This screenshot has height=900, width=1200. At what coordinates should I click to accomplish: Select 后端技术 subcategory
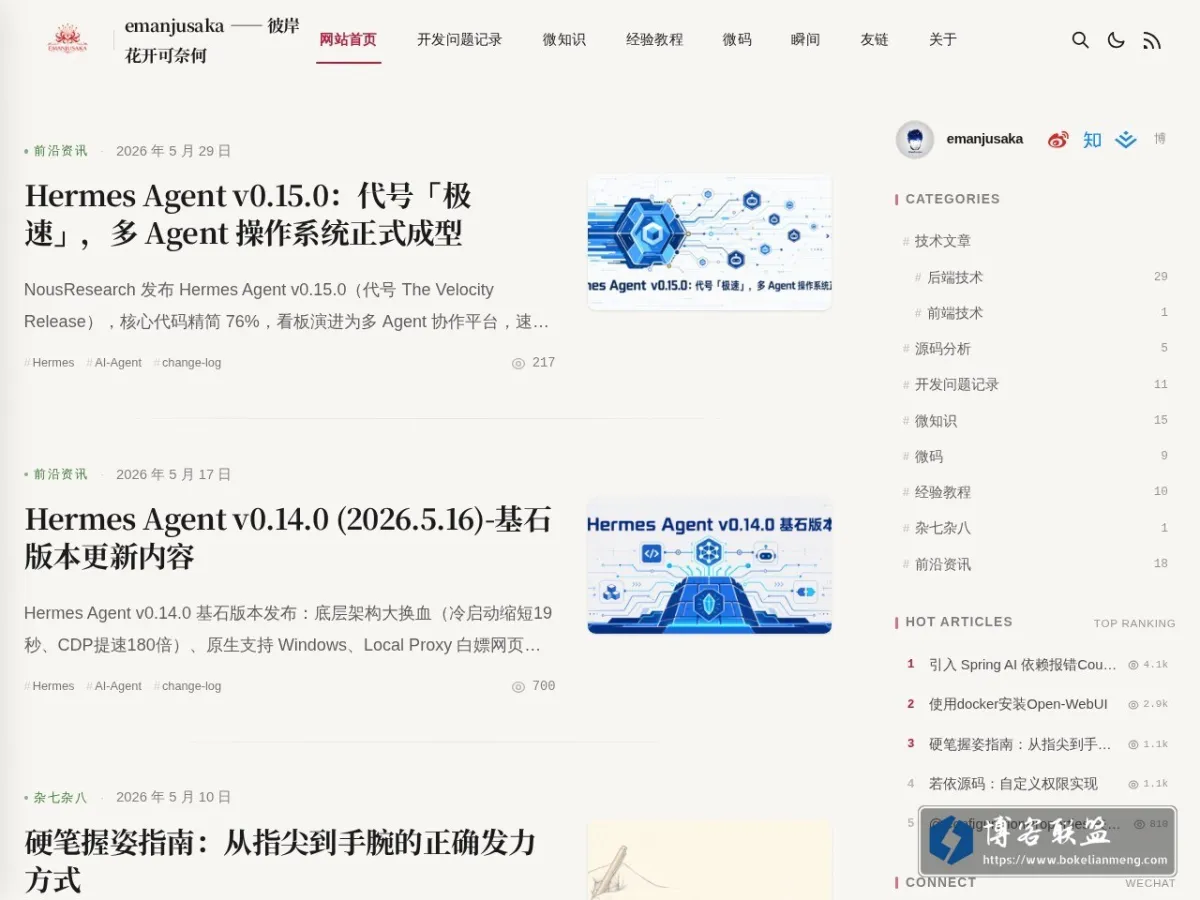coord(955,277)
